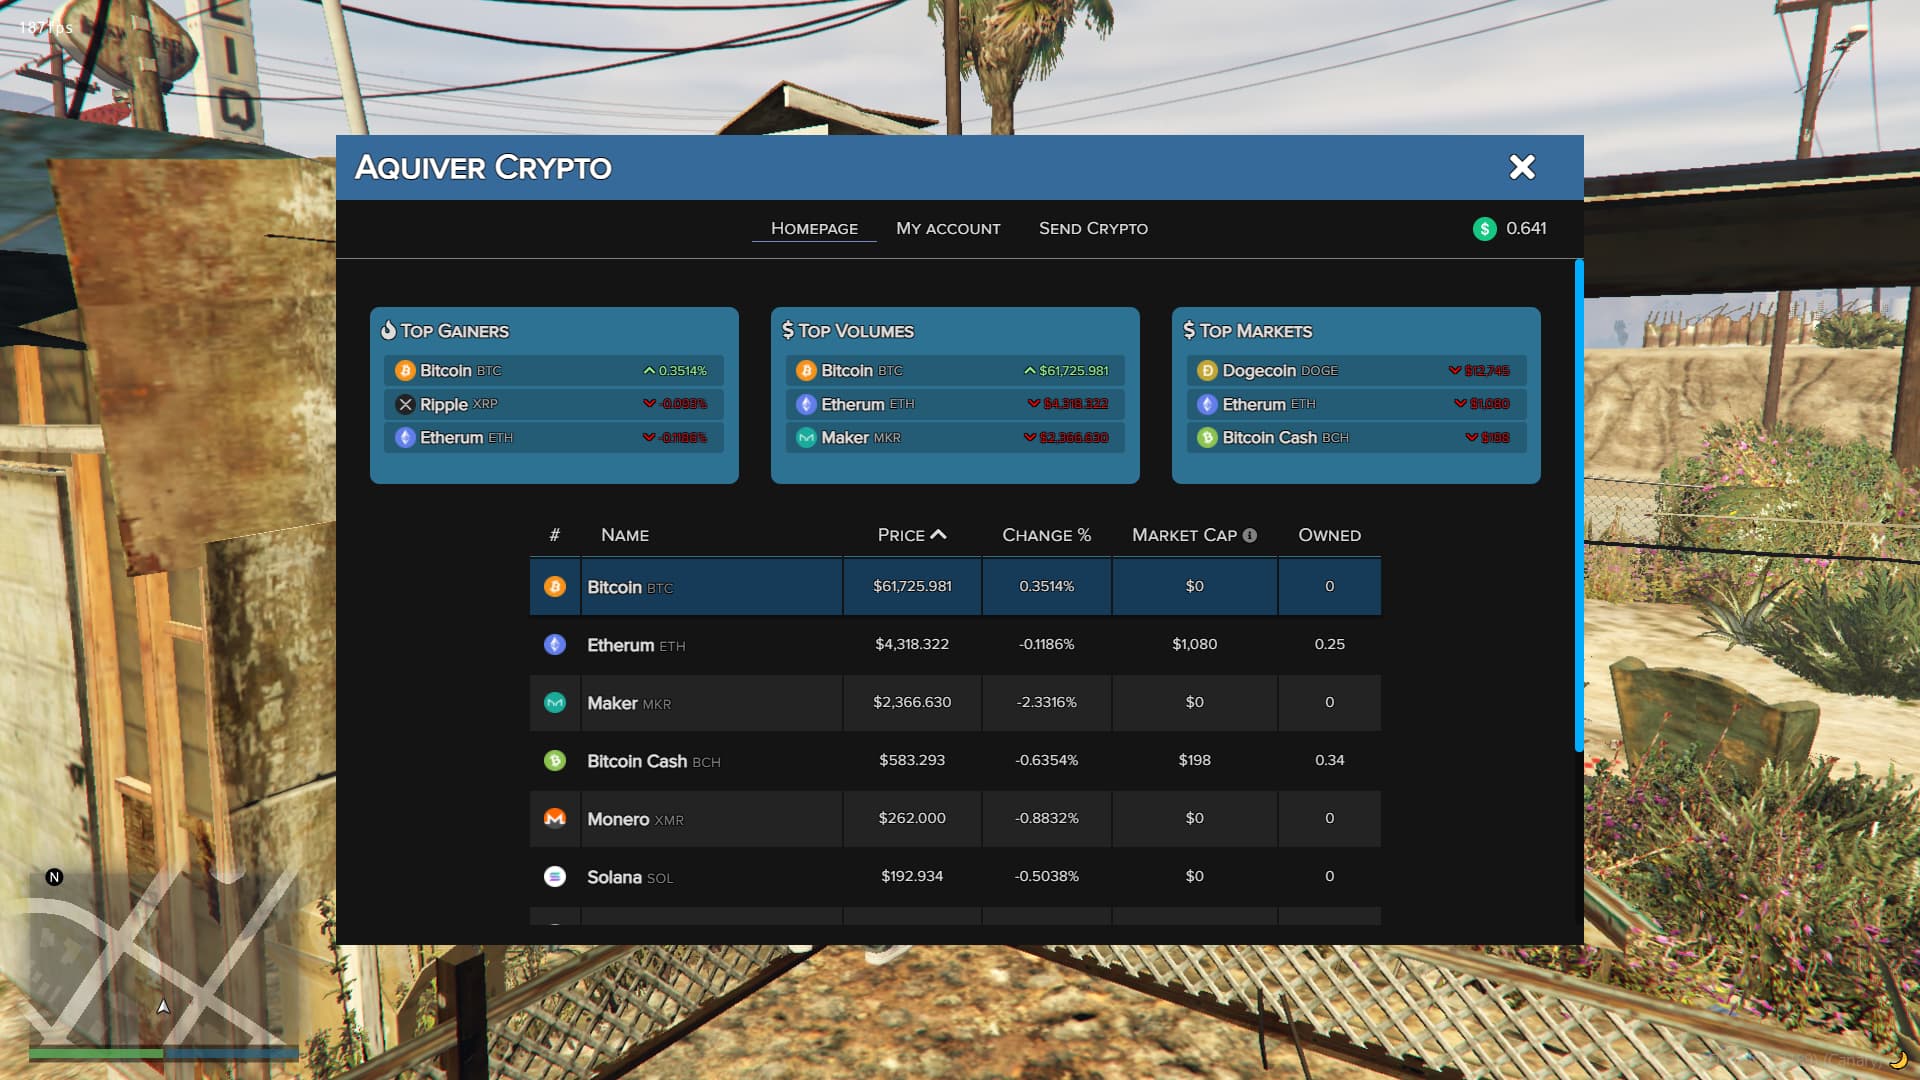Click the green dollar balance icon
This screenshot has width=1920, height=1080.
click(x=1485, y=229)
